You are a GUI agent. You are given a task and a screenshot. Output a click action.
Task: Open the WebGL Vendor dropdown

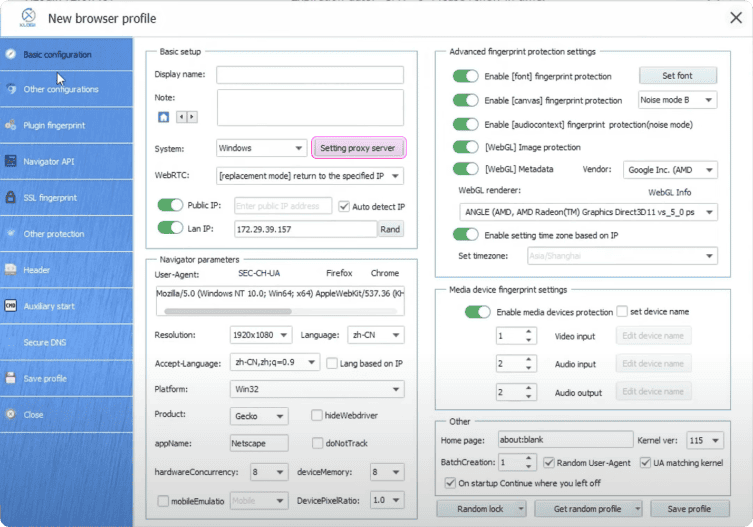(670, 170)
